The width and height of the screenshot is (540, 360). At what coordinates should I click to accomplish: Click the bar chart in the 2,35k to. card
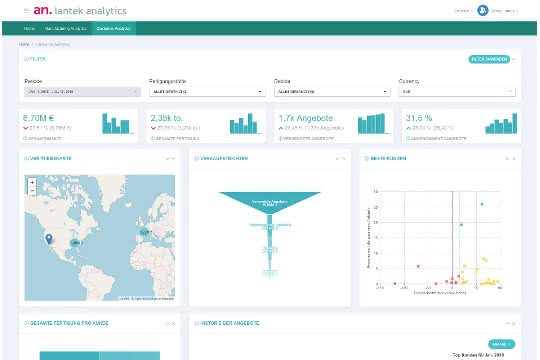click(245, 123)
